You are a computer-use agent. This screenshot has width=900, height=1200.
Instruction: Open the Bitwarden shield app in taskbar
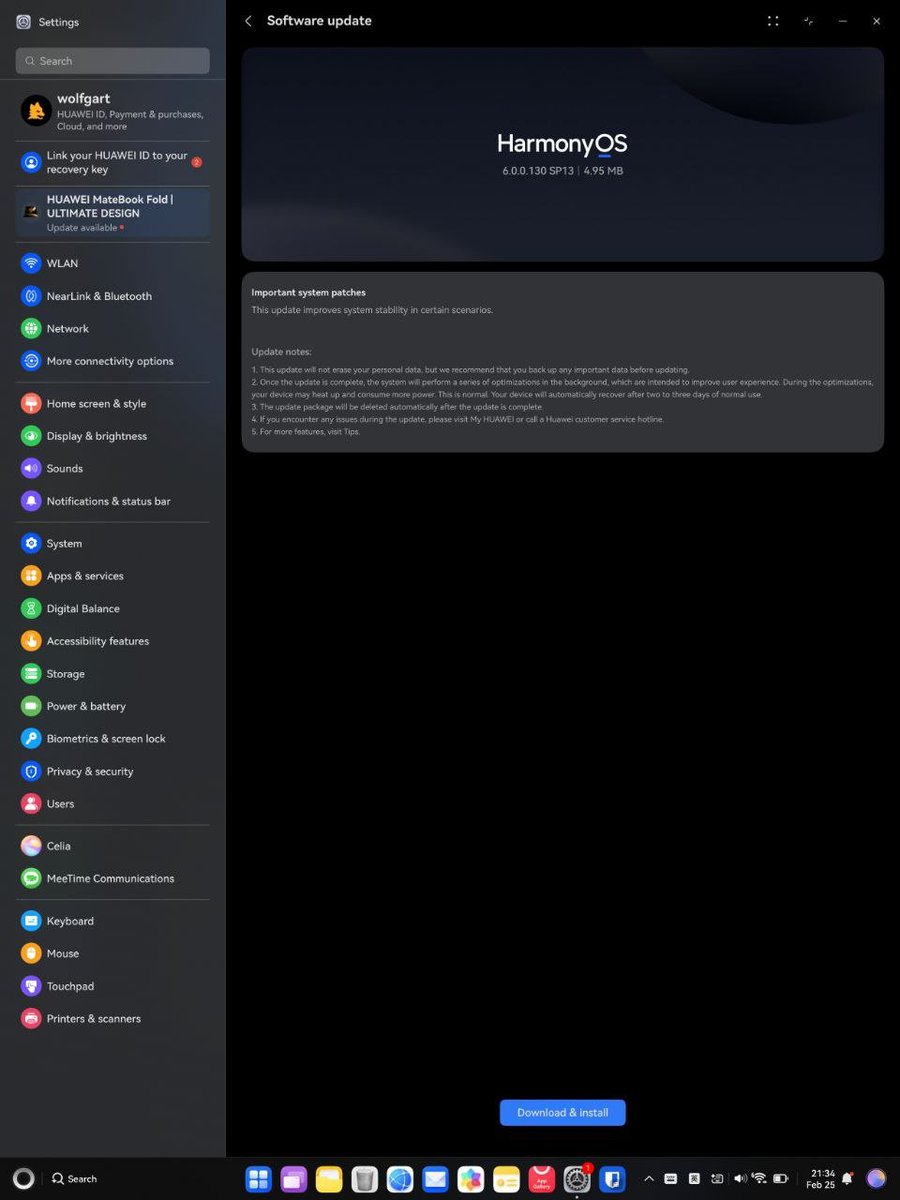coord(613,1179)
